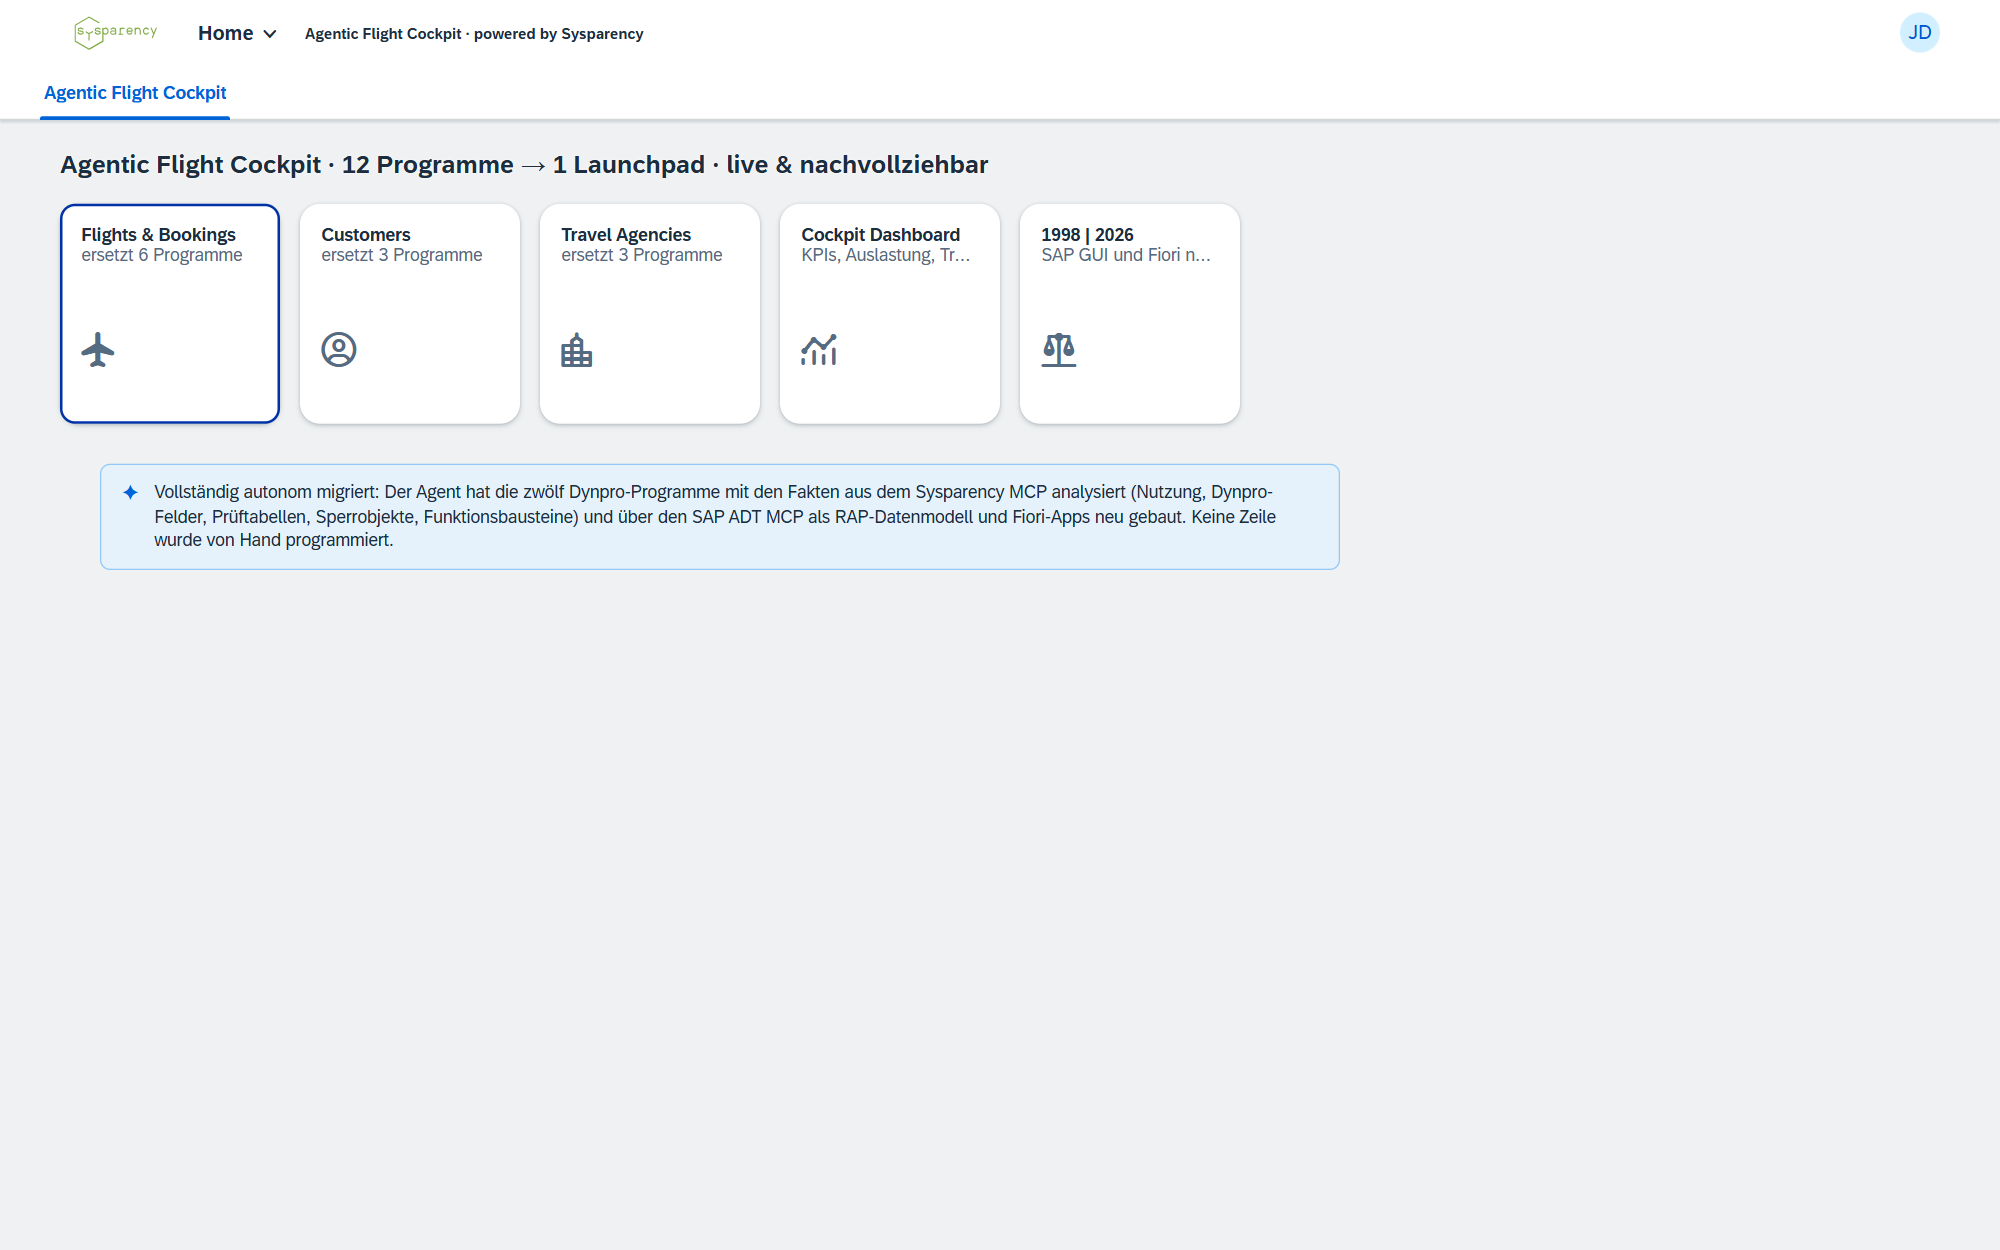Click the Sysparency logo
Image resolution: width=2000 pixels, height=1250 pixels.
click(x=116, y=33)
